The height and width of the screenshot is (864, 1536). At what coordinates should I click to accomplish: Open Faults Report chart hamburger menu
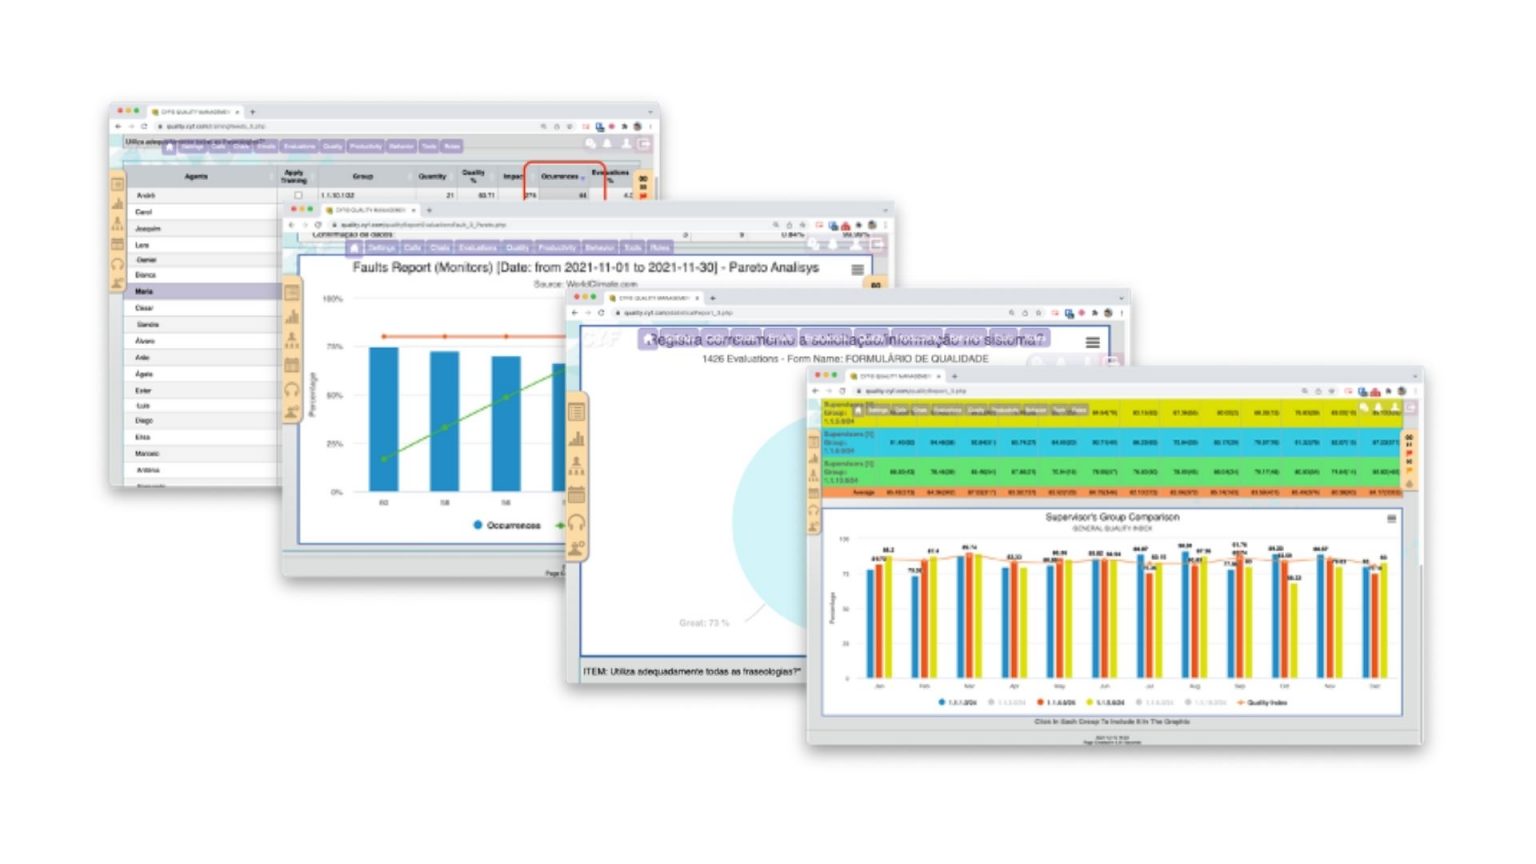pos(857,270)
